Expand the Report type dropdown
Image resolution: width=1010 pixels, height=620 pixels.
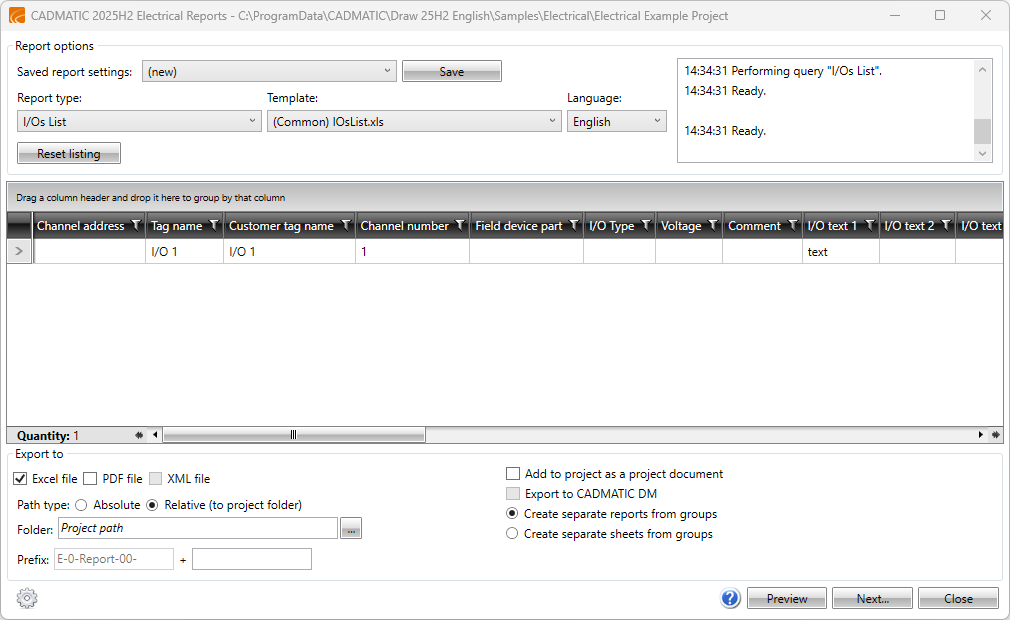click(140, 121)
